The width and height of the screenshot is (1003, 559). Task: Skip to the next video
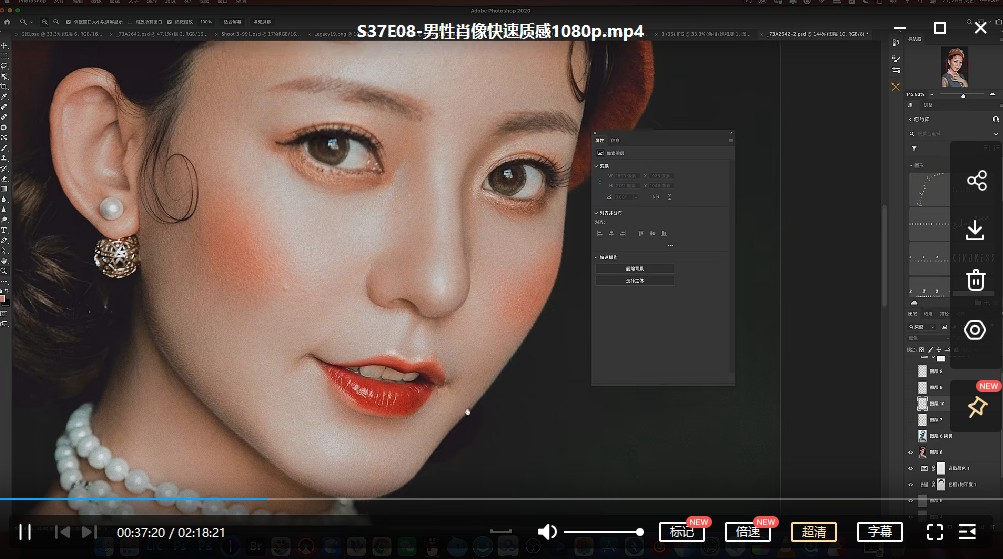[x=90, y=532]
